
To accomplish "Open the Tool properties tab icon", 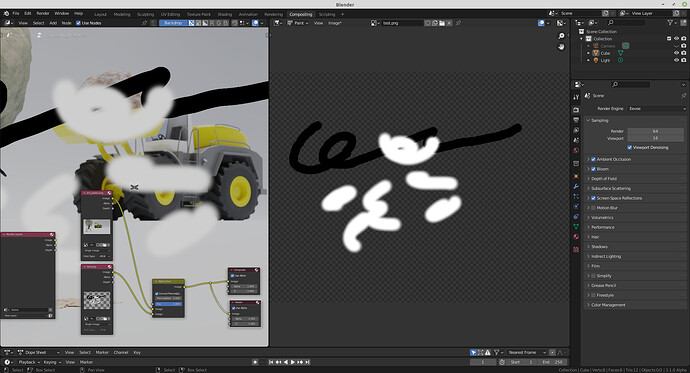I will tap(576, 97).
